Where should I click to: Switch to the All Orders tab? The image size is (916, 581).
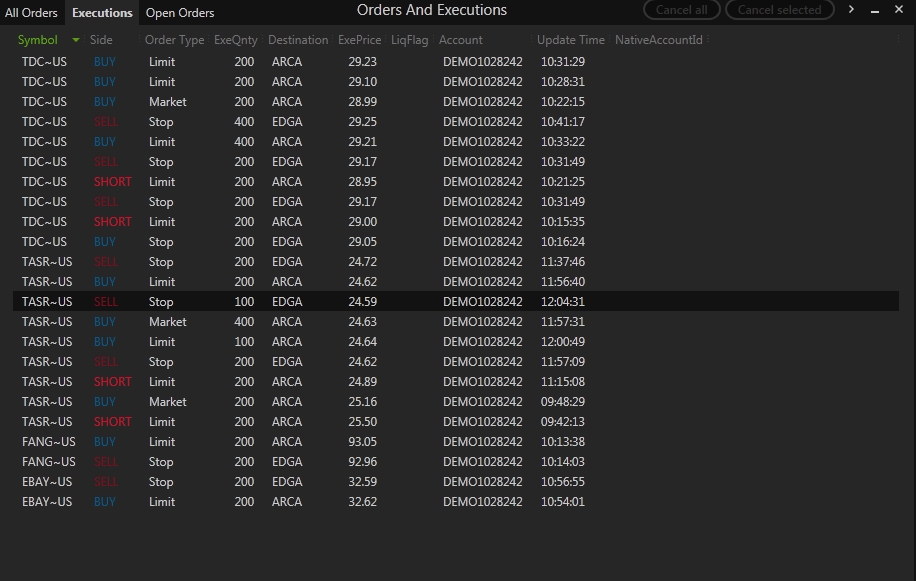click(31, 12)
